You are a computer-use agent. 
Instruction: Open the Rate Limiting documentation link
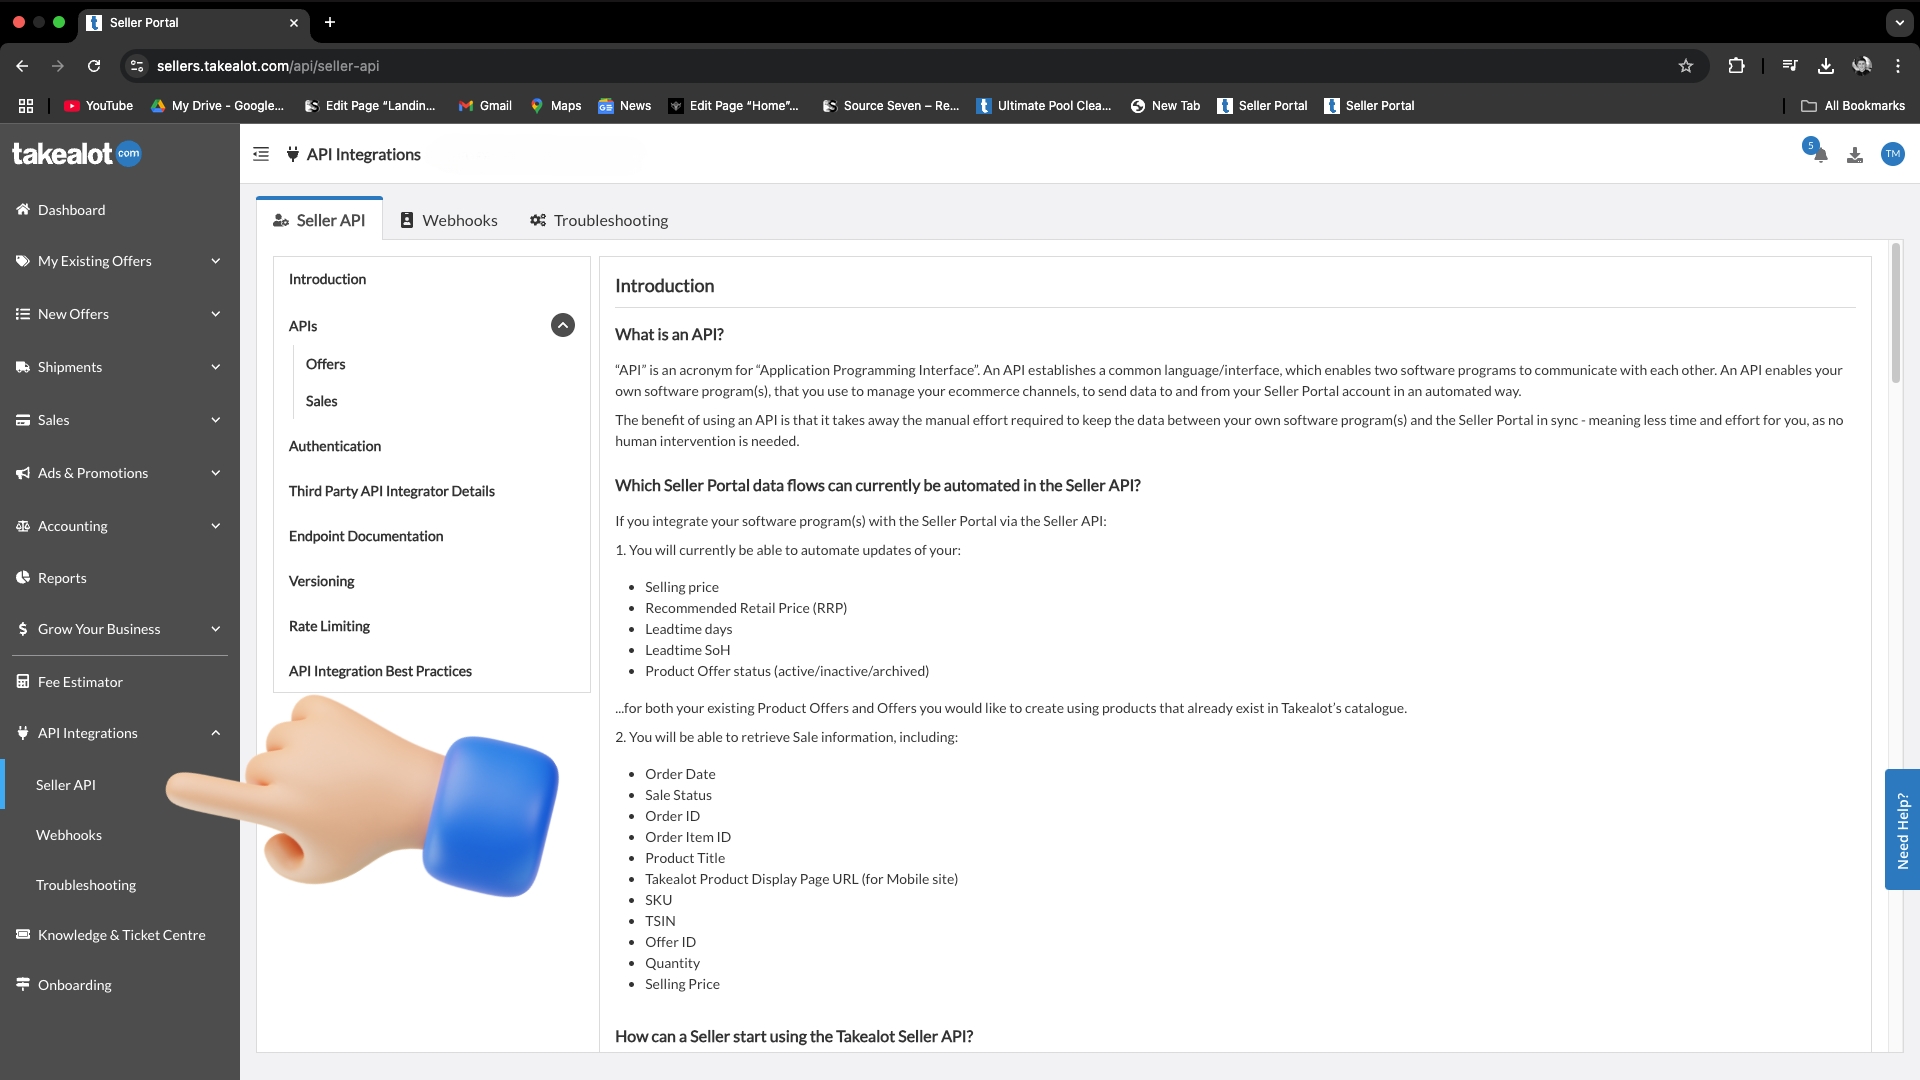pyautogui.click(x=328, y=625)
